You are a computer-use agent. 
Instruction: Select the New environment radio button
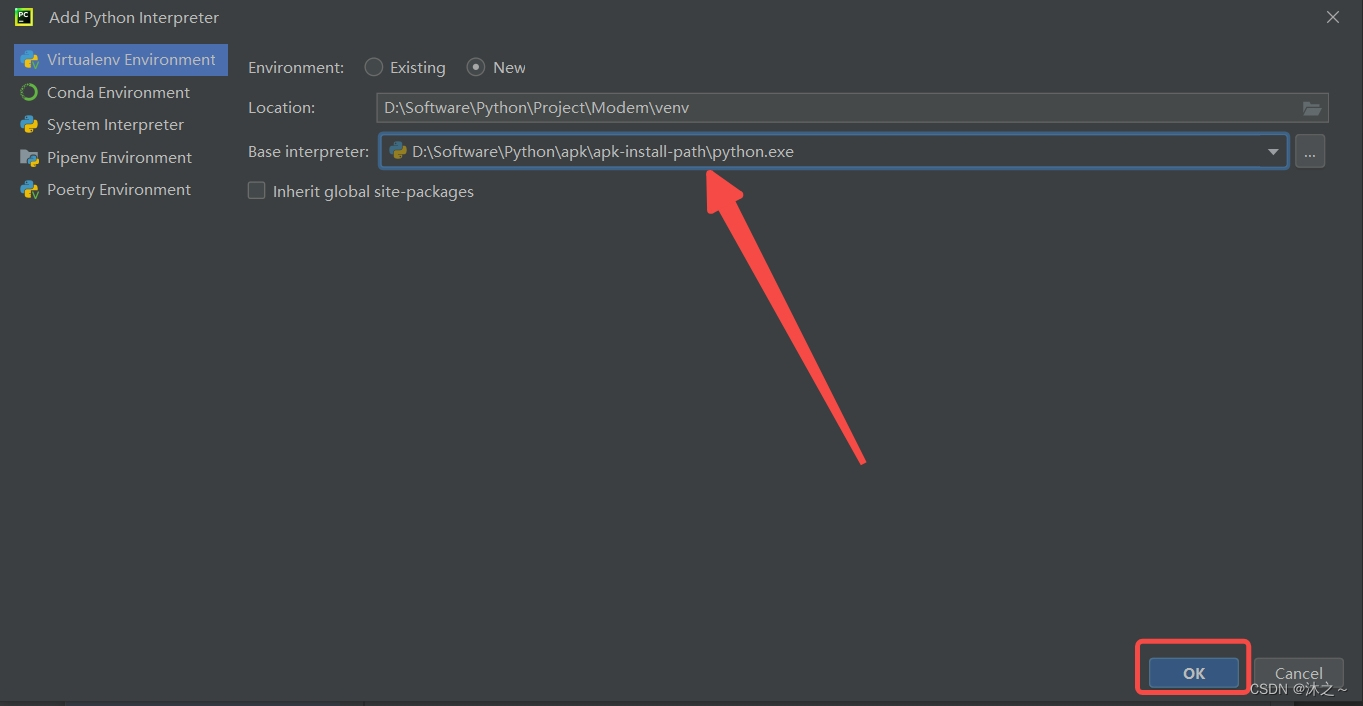476,67
